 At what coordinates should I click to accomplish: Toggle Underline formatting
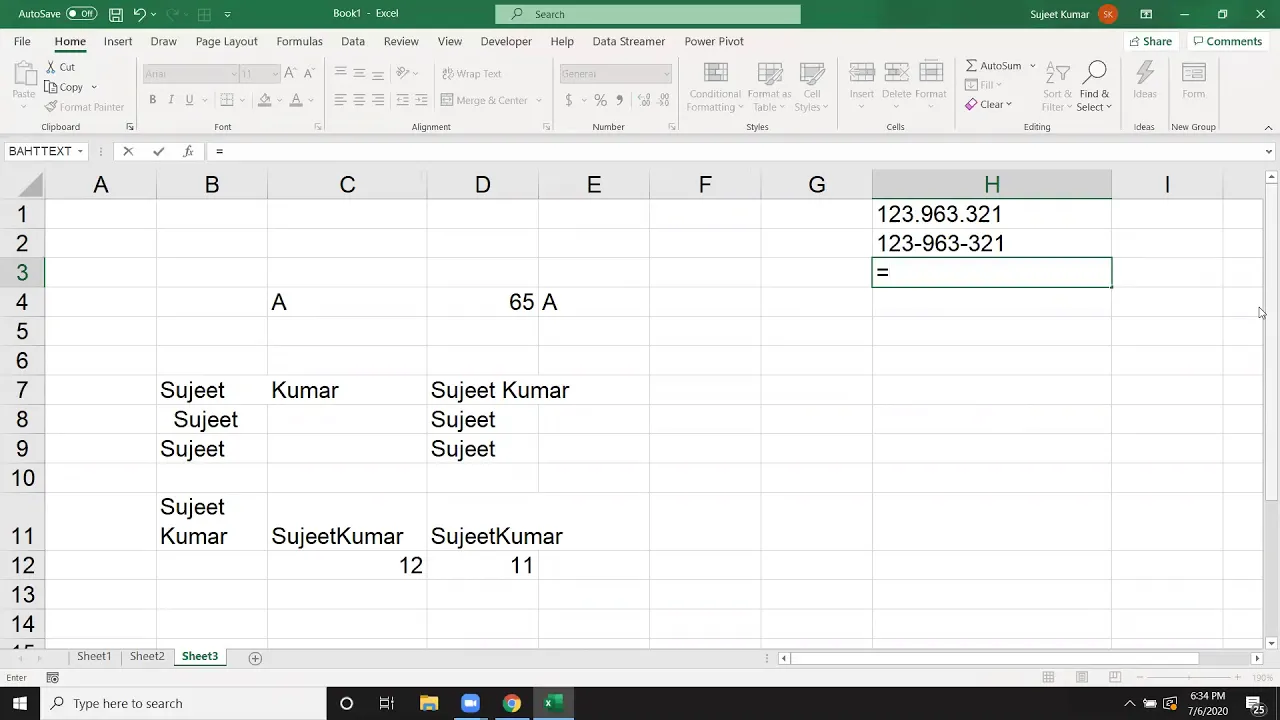(x=189, y=100)
